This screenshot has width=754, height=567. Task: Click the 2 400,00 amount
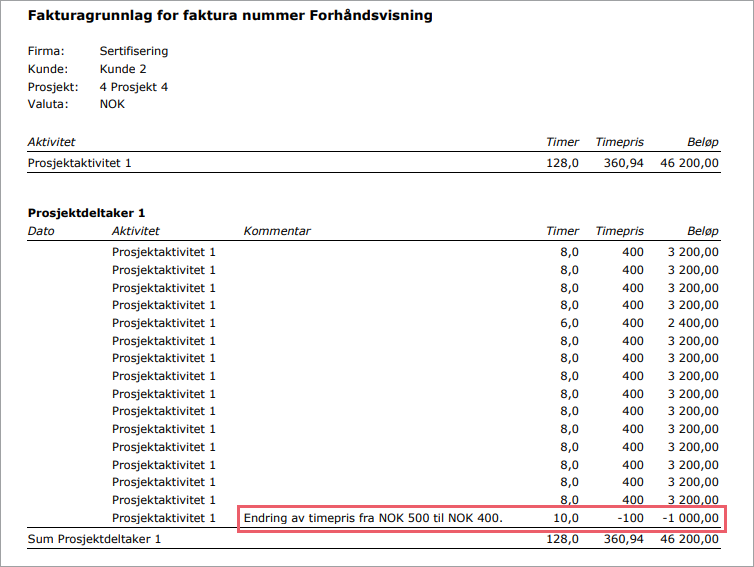[693, 323]
